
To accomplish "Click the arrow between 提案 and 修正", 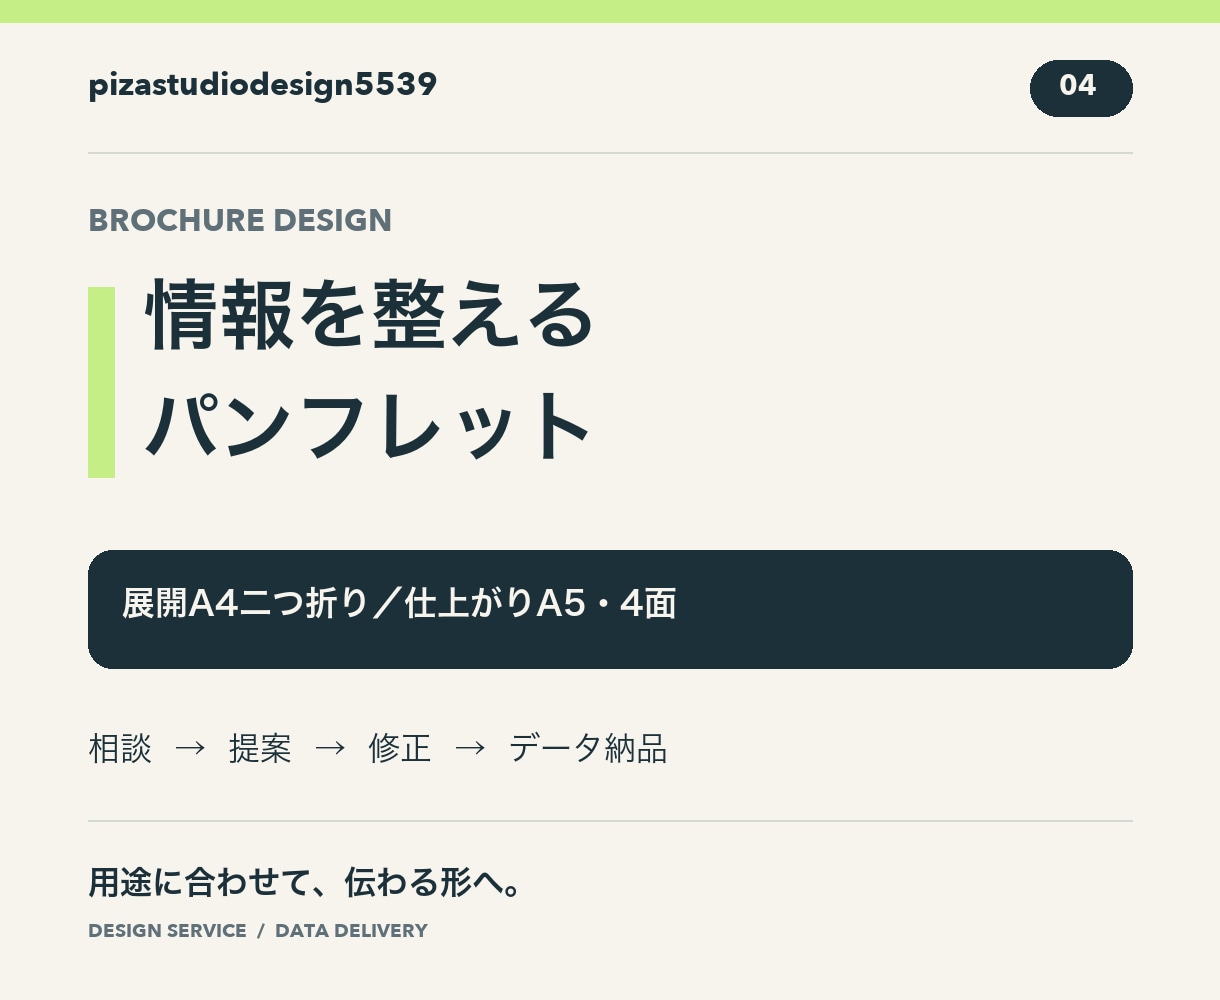I will pyautogui.click(x=330, y=748).
